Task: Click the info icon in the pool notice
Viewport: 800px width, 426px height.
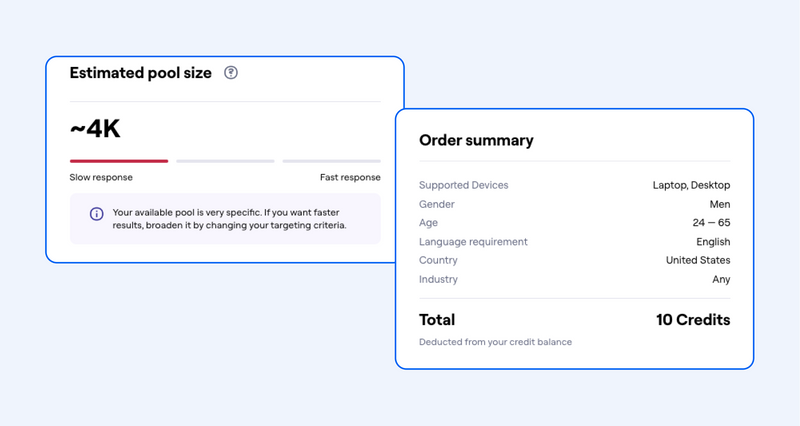Action: coord(96,214)
